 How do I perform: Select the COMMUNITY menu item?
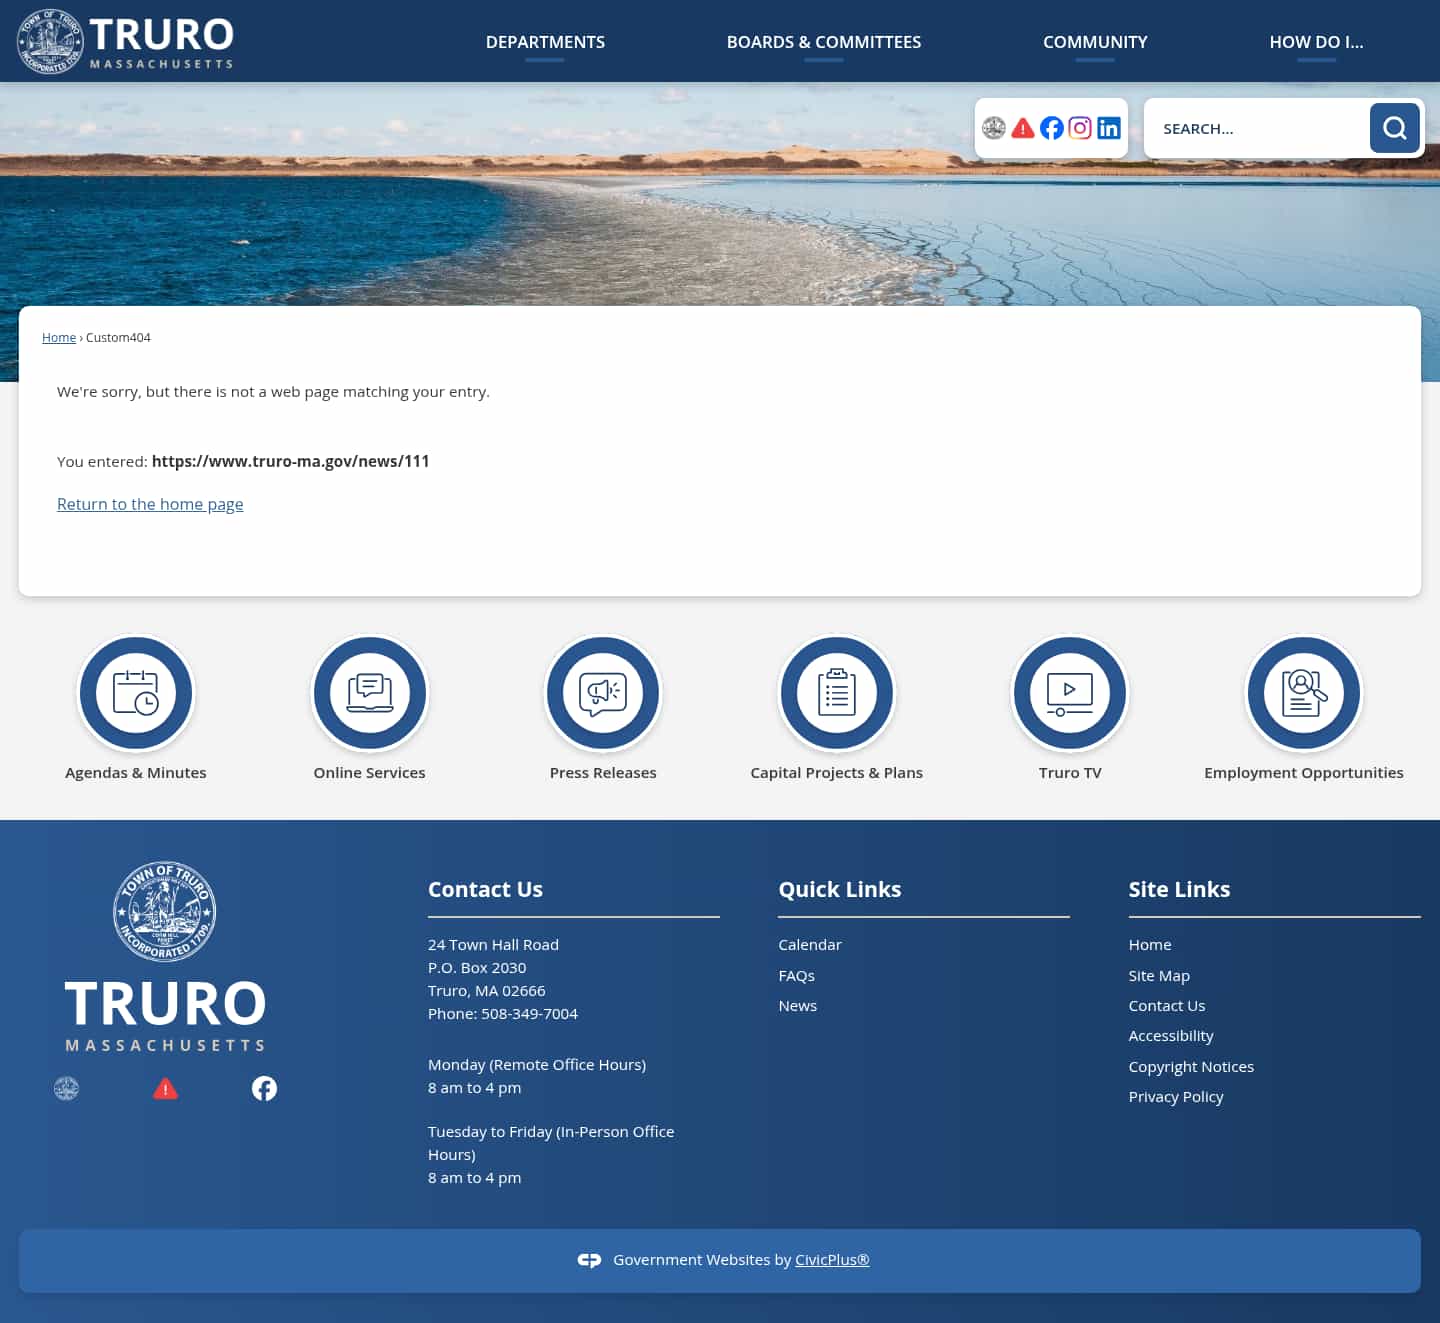pyautogui.click(x=1095, y=42)
